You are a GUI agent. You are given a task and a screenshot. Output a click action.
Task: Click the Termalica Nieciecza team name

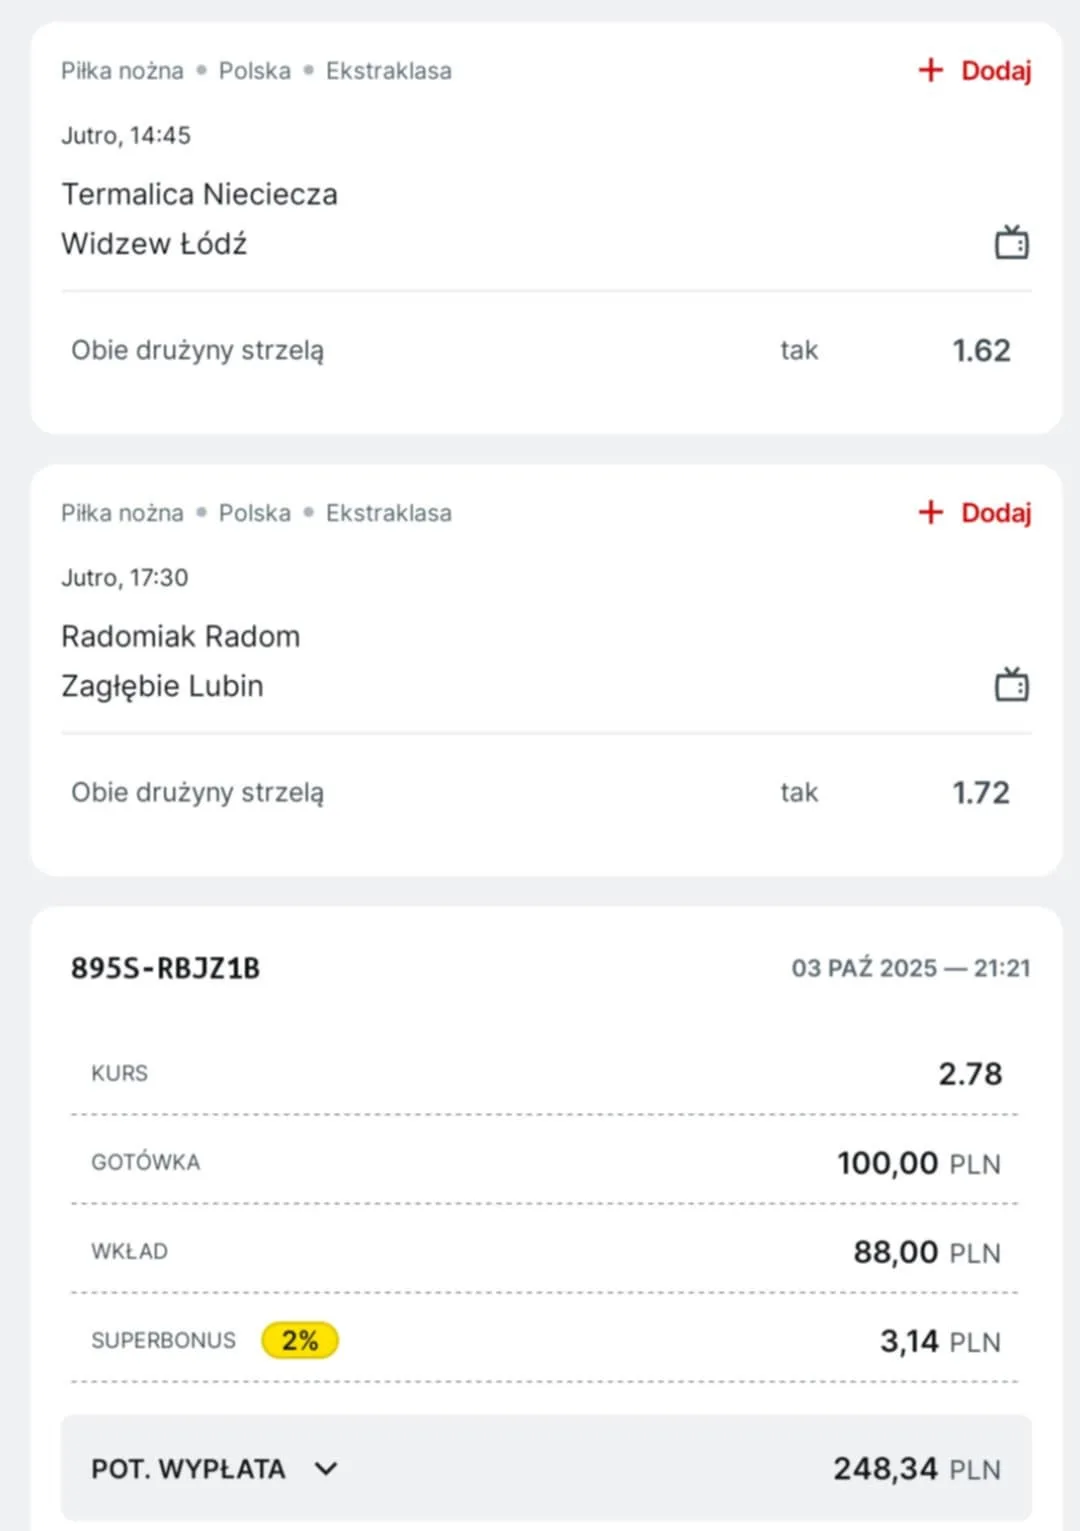pos(200,194)
